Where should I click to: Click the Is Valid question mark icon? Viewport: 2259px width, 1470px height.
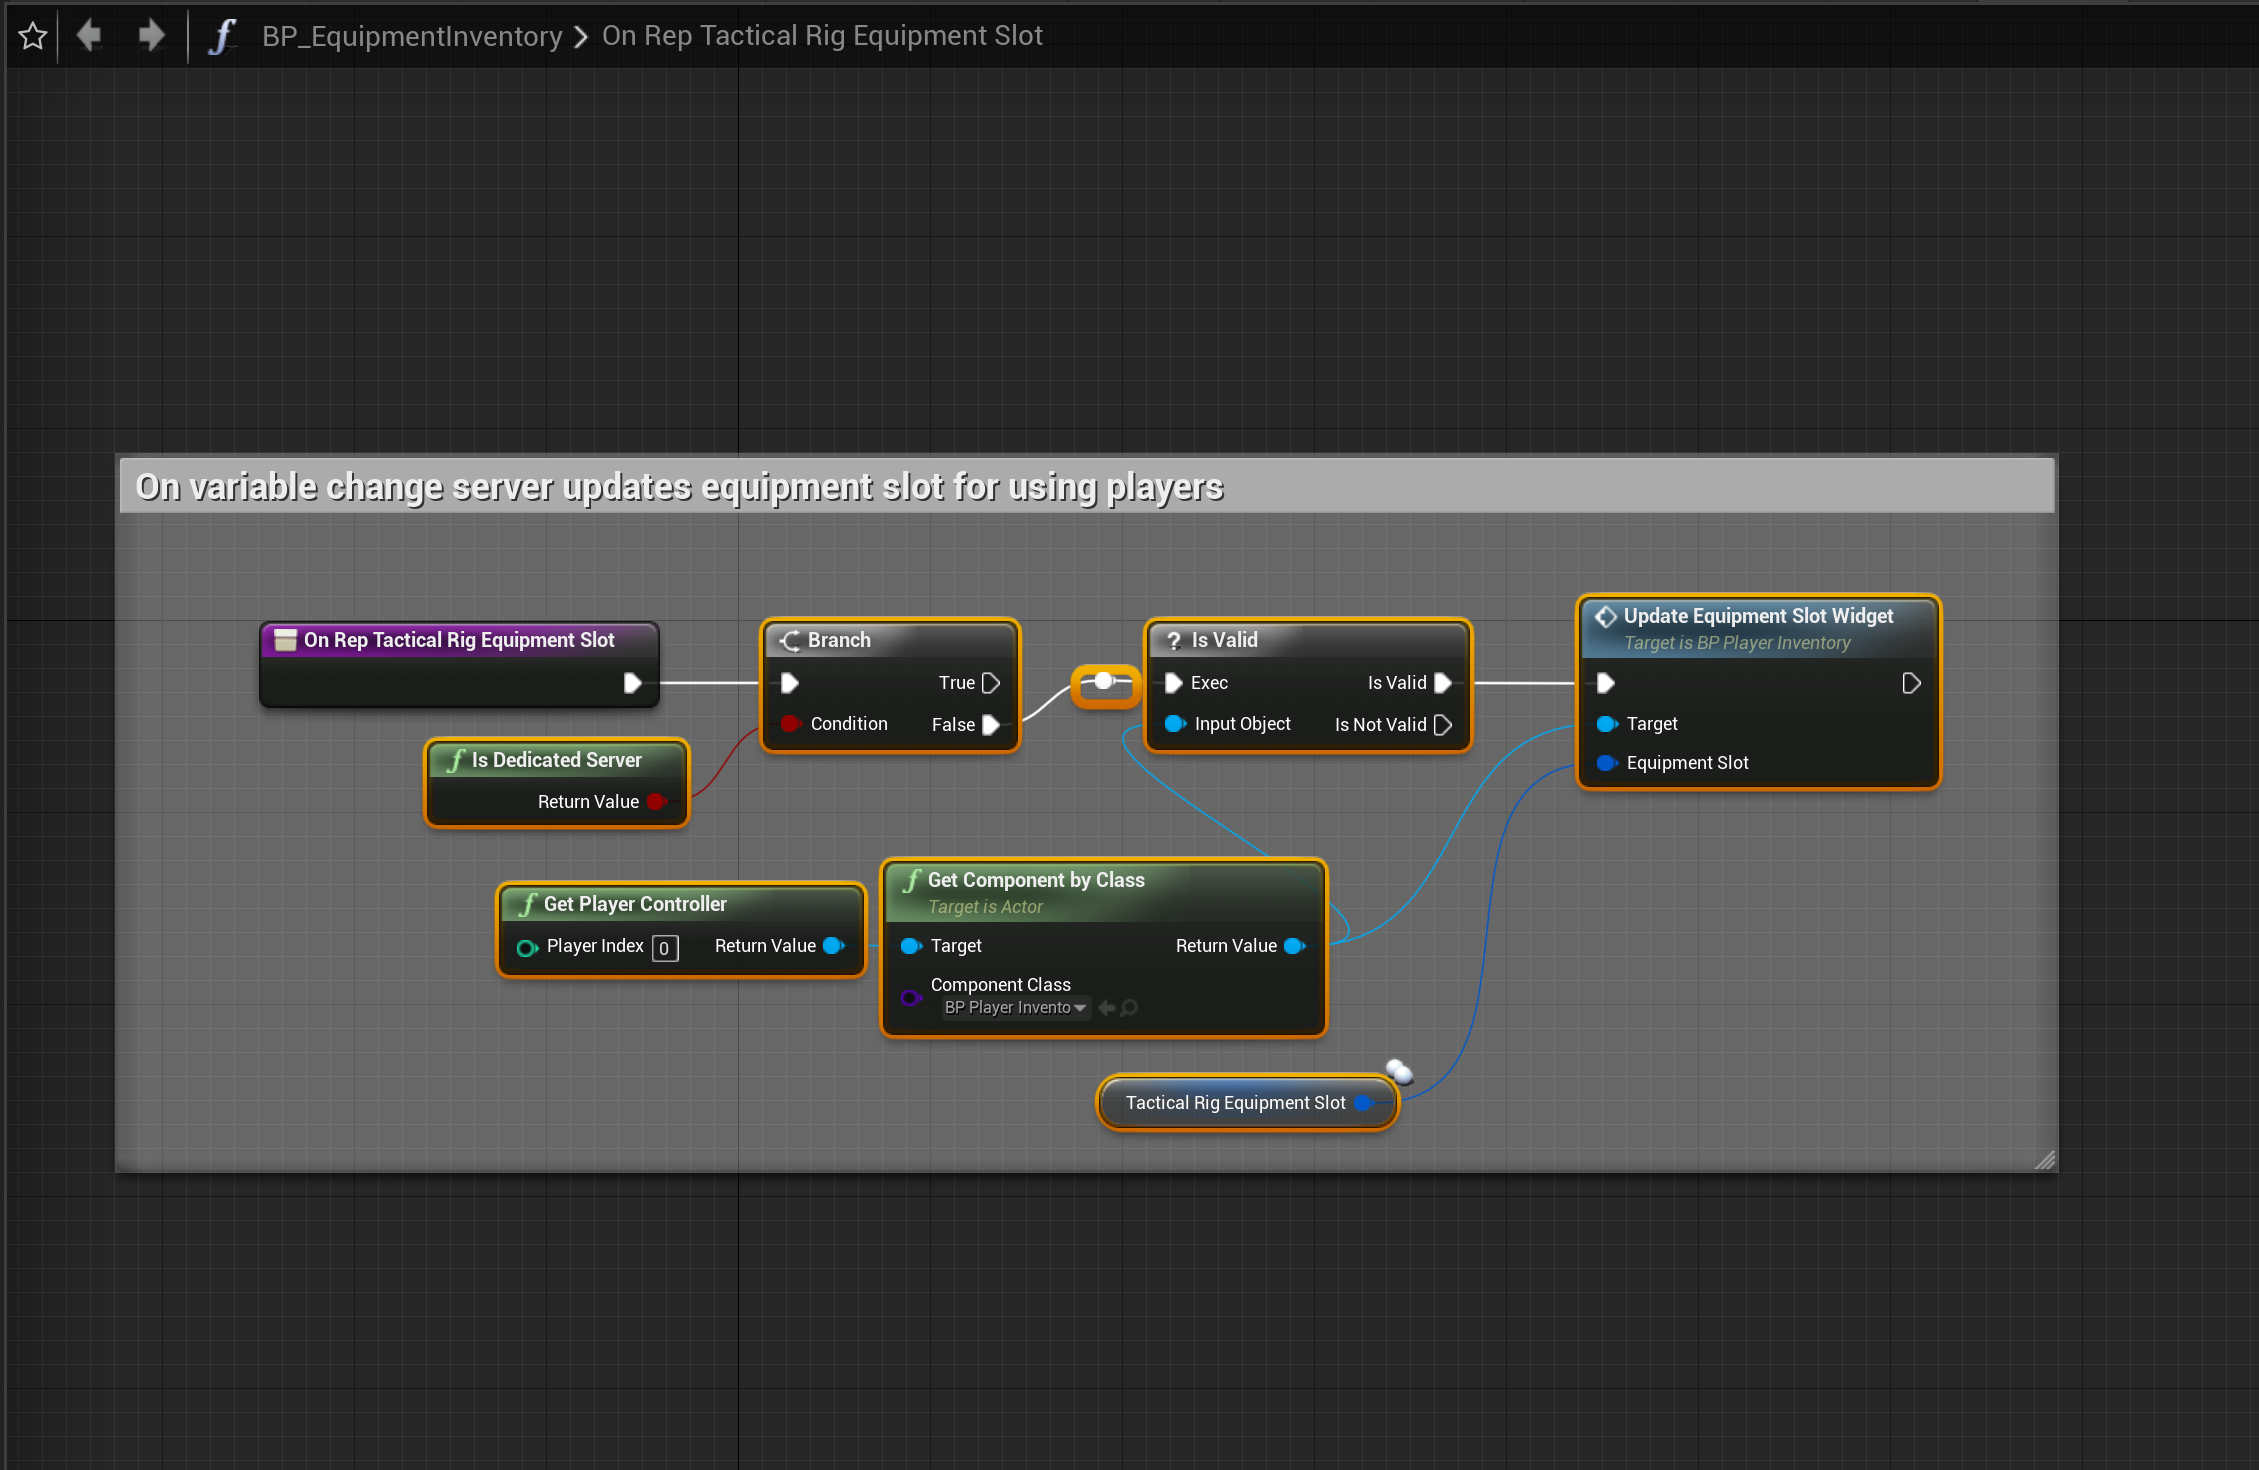[1174, 641]
